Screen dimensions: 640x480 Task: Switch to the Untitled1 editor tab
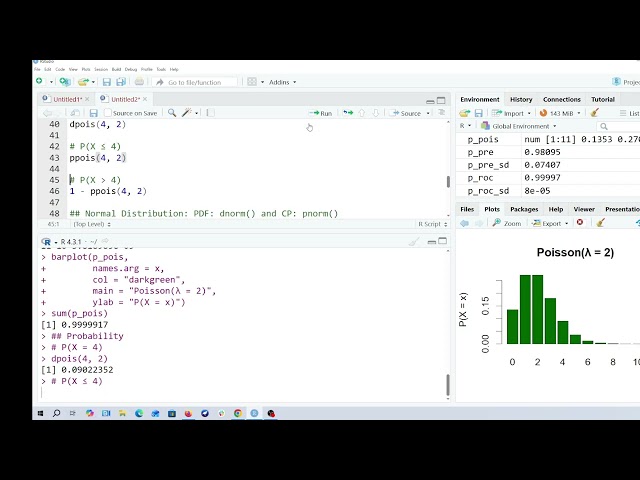click(x=67, y=99)
